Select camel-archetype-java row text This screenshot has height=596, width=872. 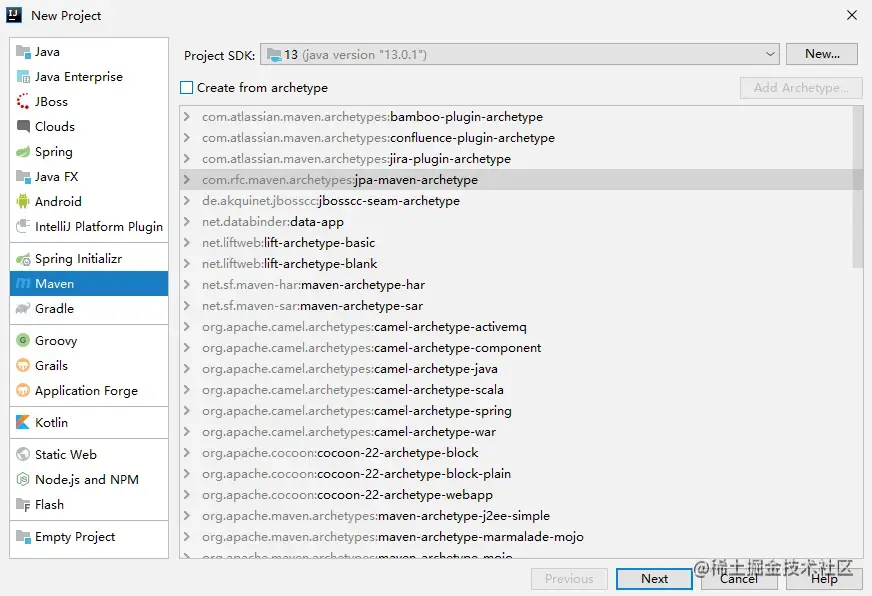pyautogui.click(x=350, y=369)
